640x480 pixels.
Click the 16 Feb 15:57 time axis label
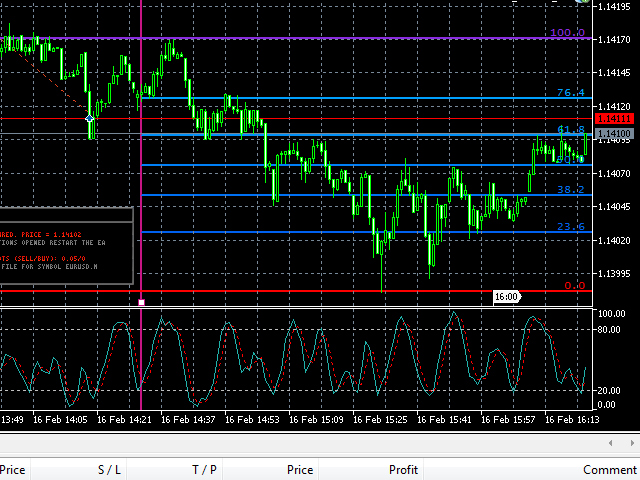point(508,420)
